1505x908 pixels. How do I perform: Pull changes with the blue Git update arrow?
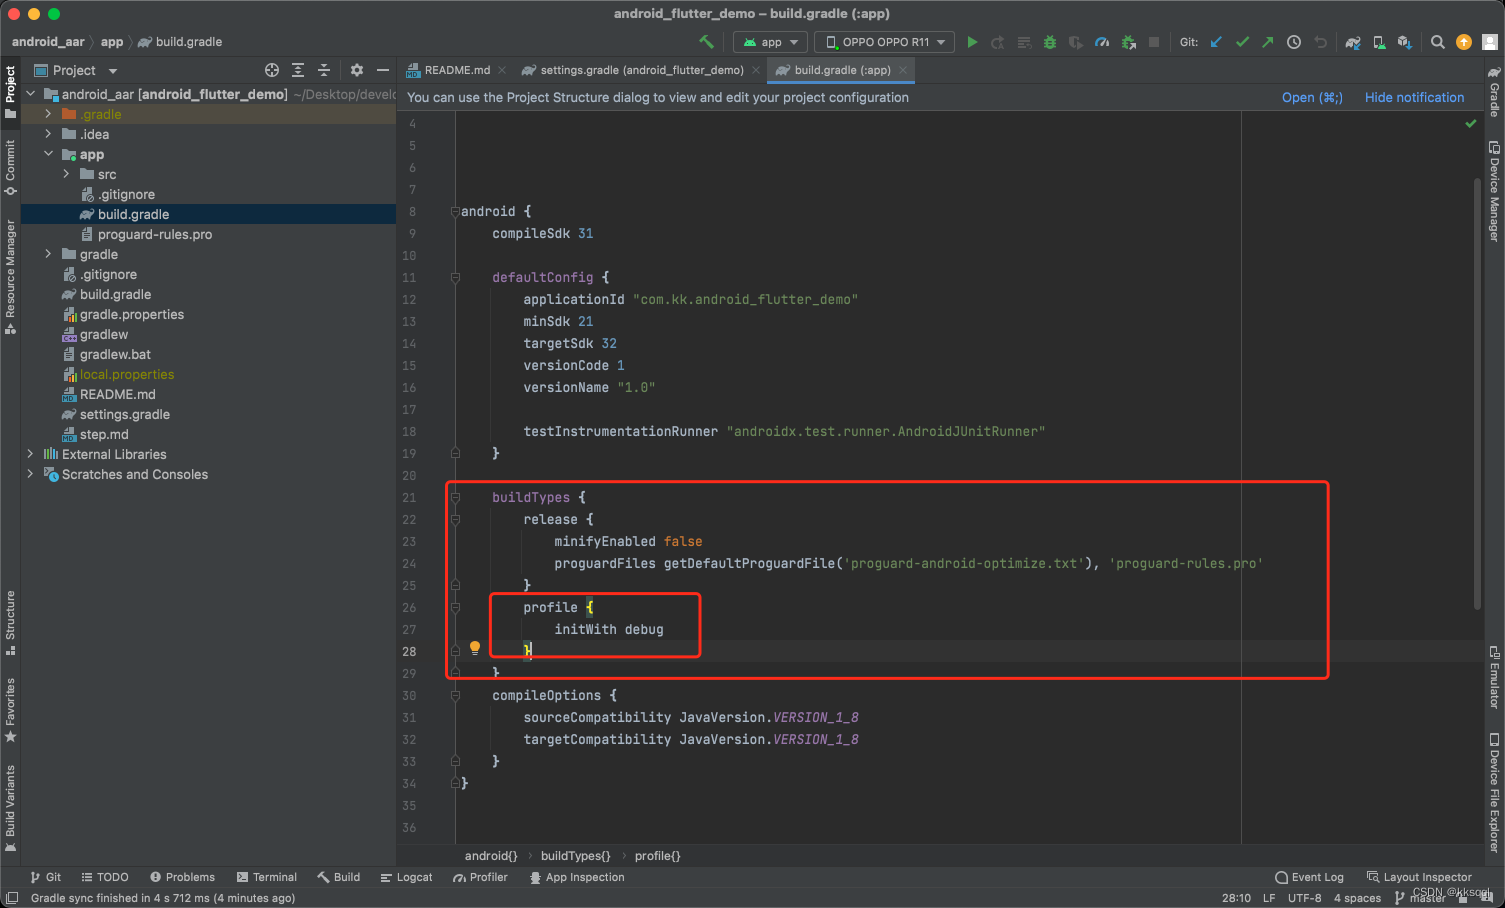[1217, 42]
